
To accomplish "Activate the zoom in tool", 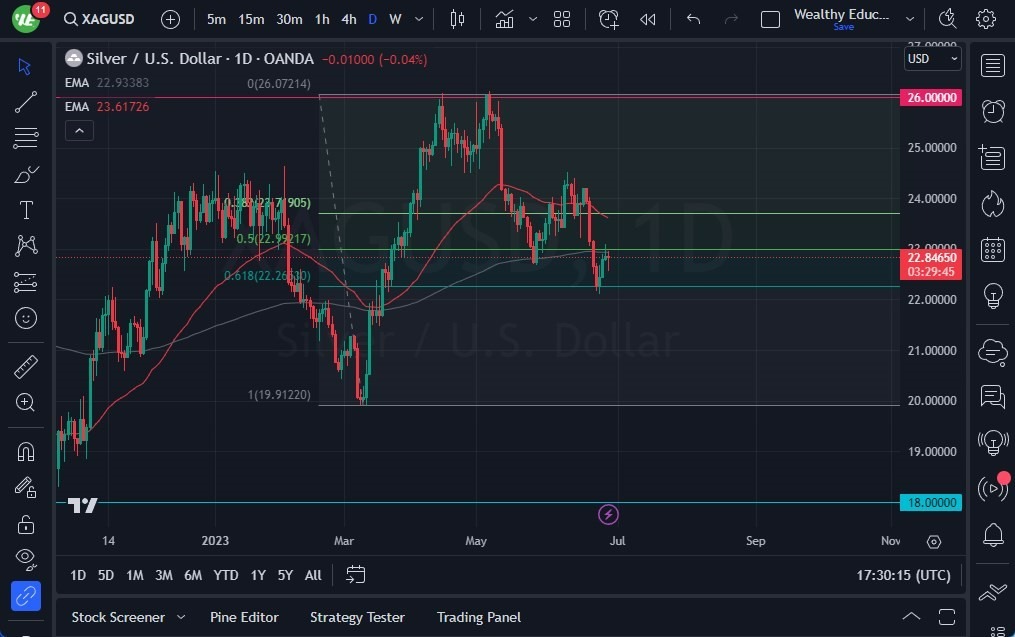I will pyautogui.click(x=26, y=403).
